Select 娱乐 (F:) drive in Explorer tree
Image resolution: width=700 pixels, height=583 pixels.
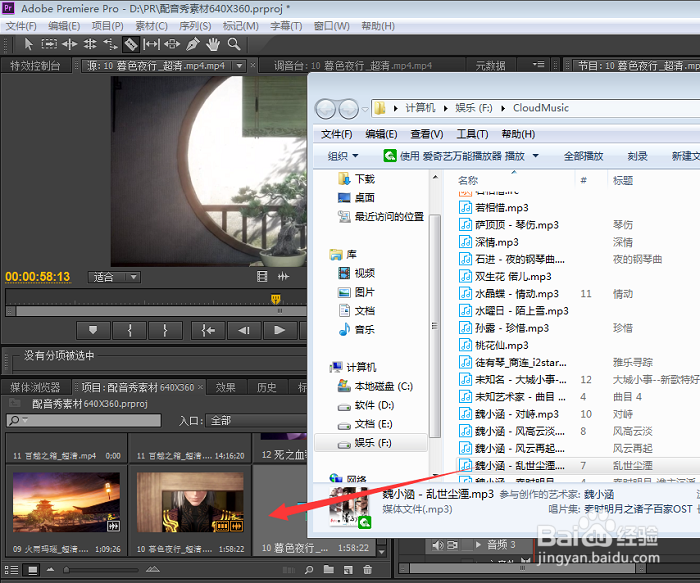371,443
